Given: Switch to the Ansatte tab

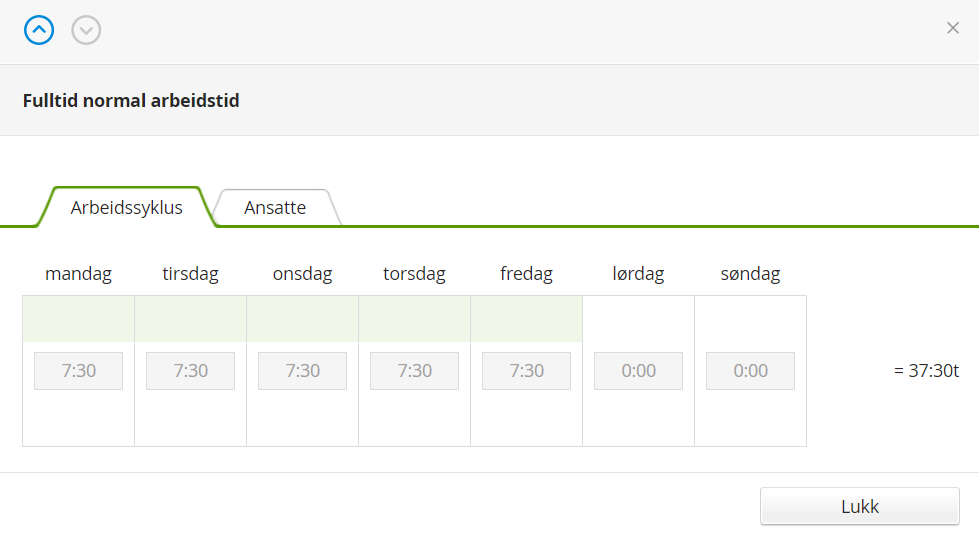Looking at the screenshot, I should pyautogui.click(x=275, y=207).
